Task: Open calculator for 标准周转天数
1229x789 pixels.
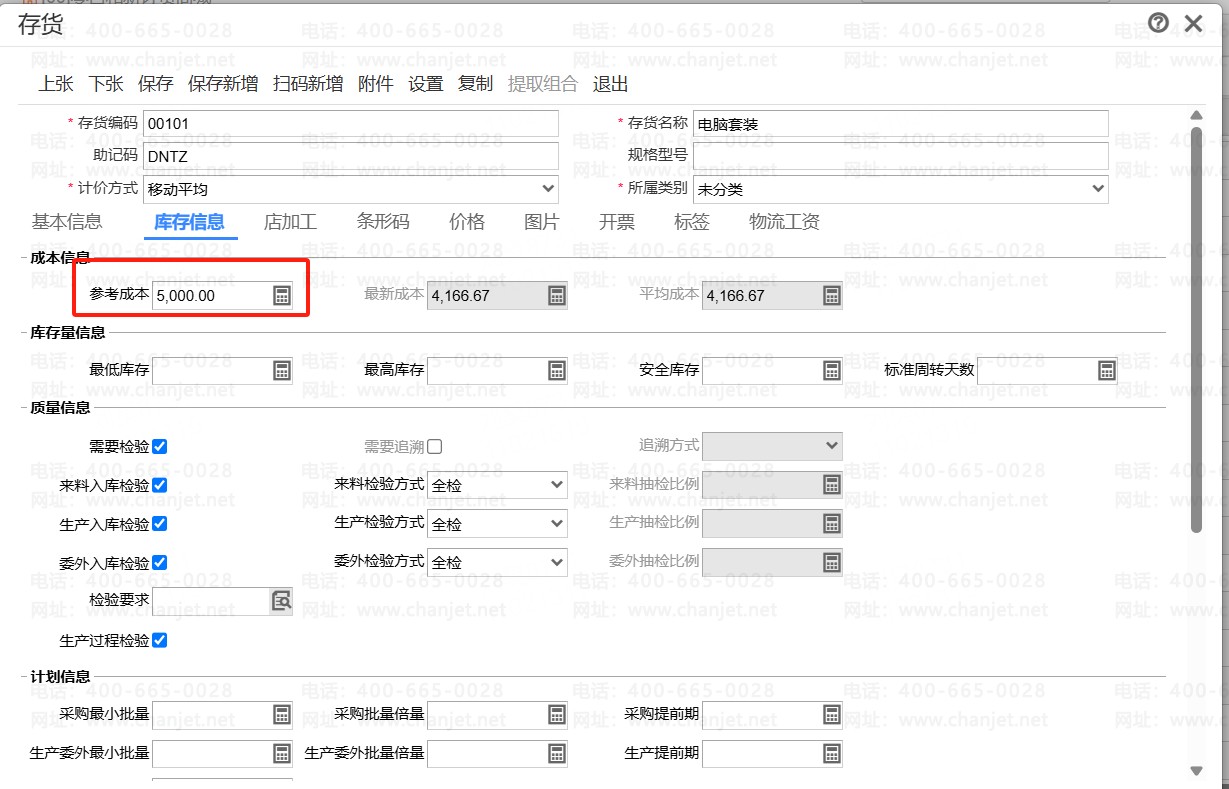Action: [1106, 370]
